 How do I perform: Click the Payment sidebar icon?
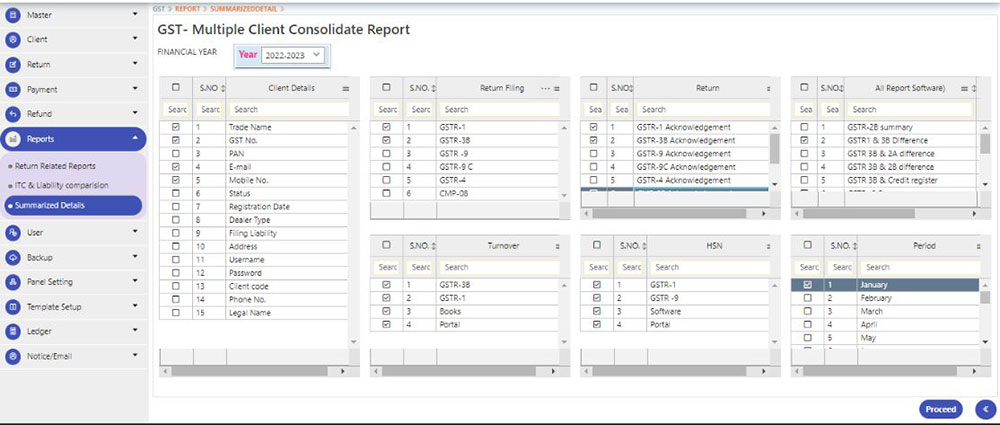(x=13, y=90)
